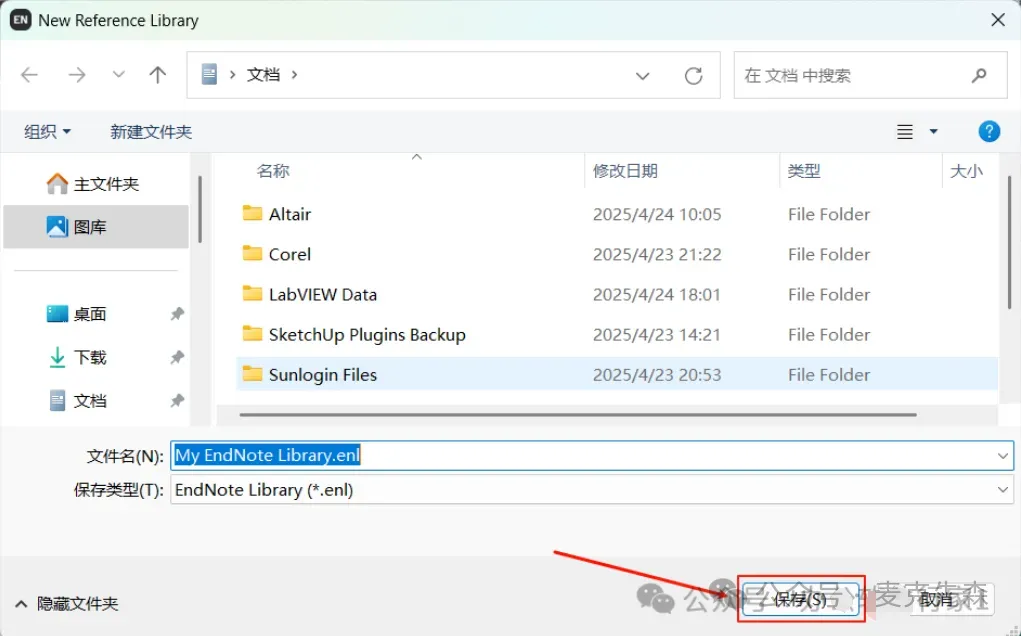Open the view options dropdown arrow
Screen dimensions: 1021x636
933,131
